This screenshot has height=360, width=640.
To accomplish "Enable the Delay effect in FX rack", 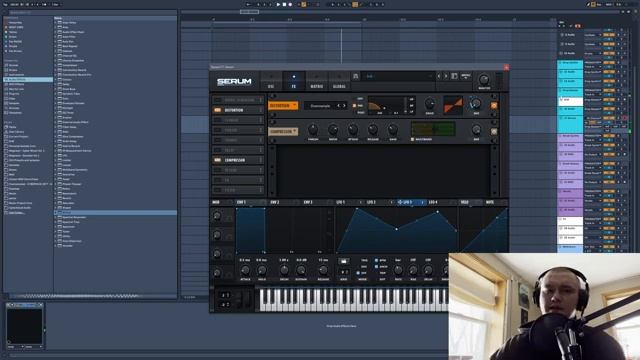I will (218, 150).
